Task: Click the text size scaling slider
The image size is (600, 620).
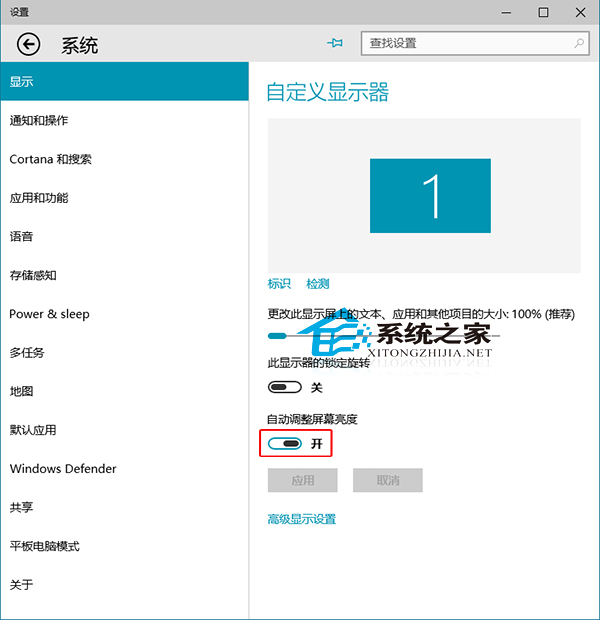Action: coord(276,336)
